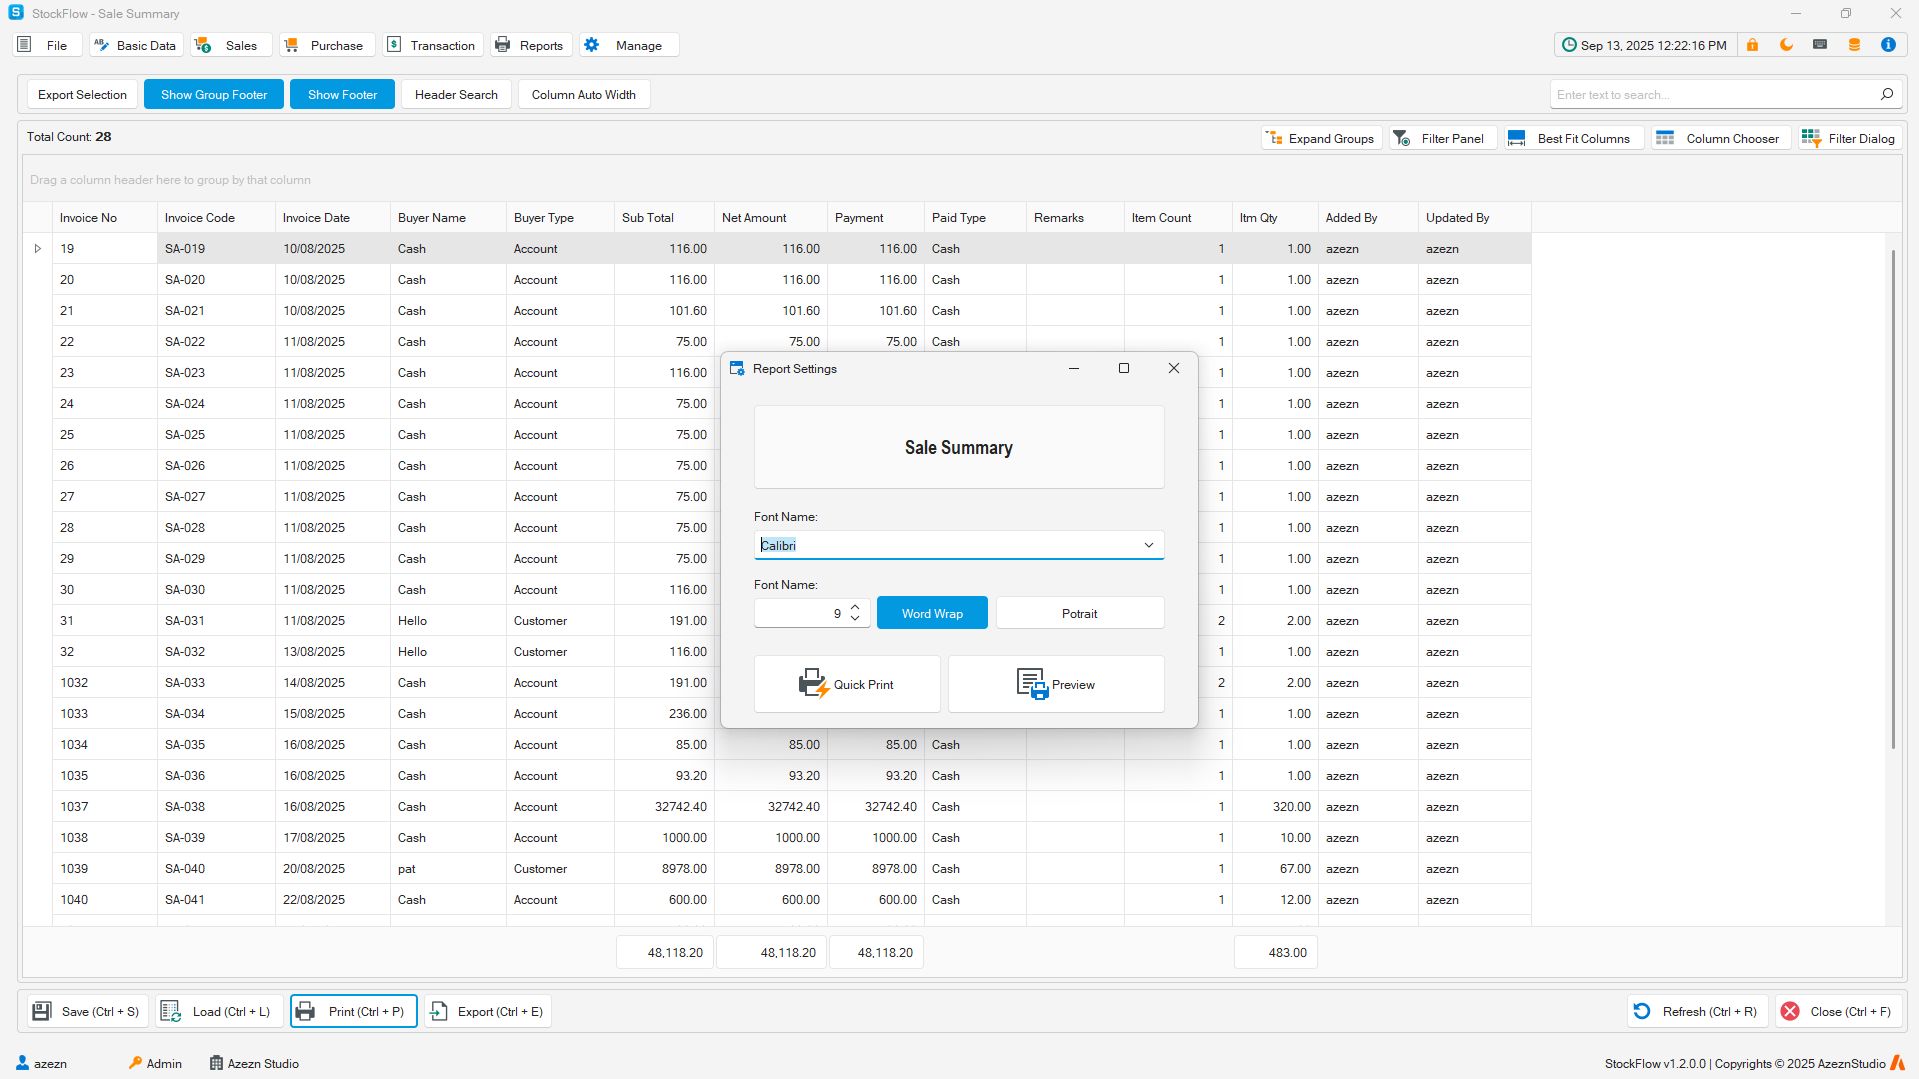The image size is (1919, 1079).
Task: Click the moon dark mode icon
Action: (1786, 45)
